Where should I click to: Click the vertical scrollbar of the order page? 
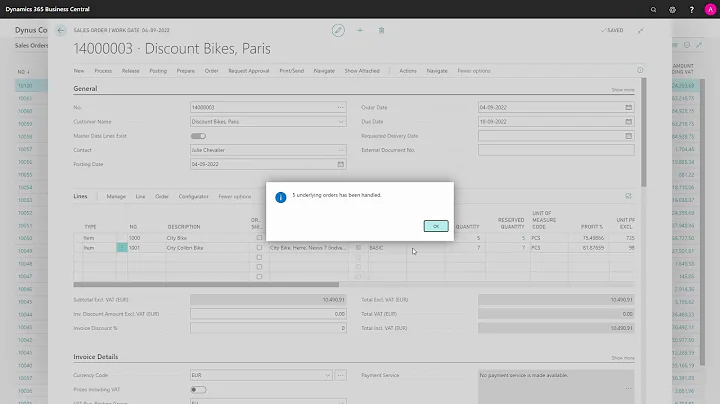644,133
